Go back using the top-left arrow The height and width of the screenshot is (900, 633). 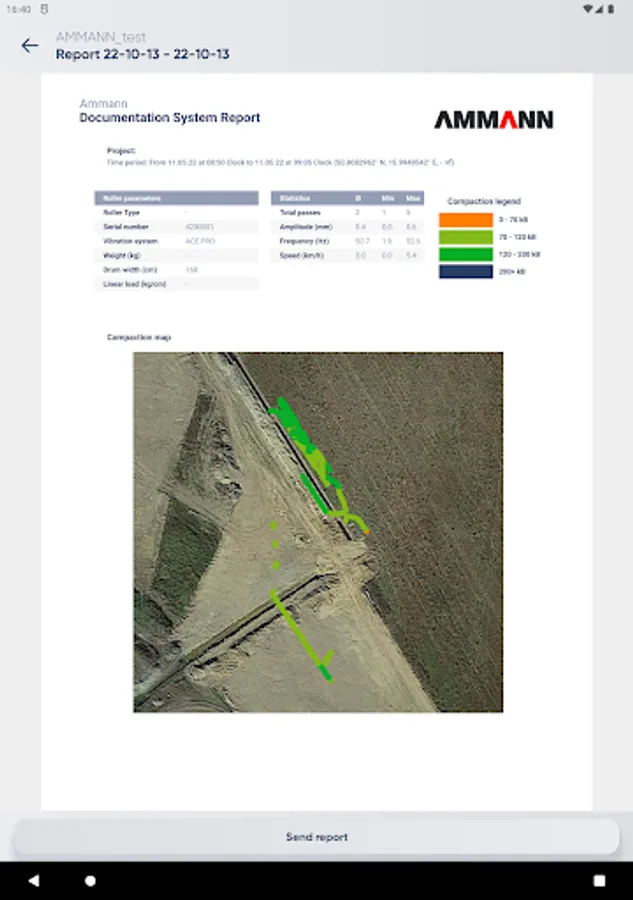30,45
